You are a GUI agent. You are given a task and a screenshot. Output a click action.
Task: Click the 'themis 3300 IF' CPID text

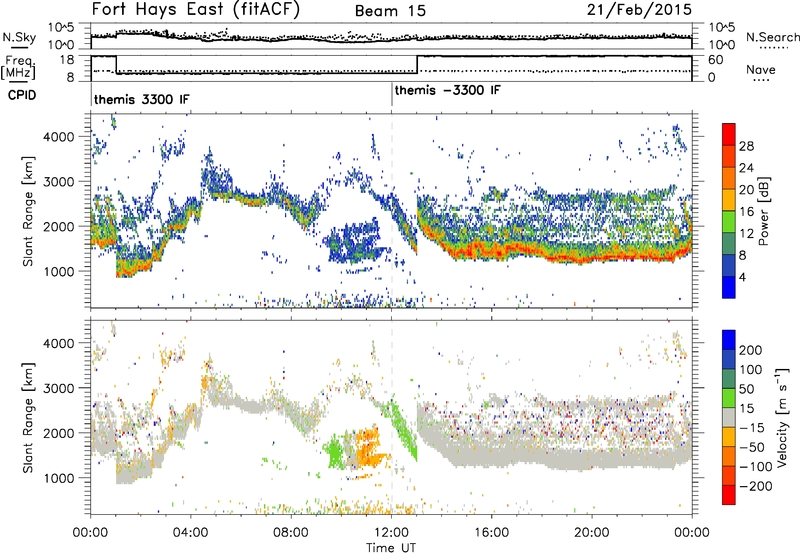point(141,99)
